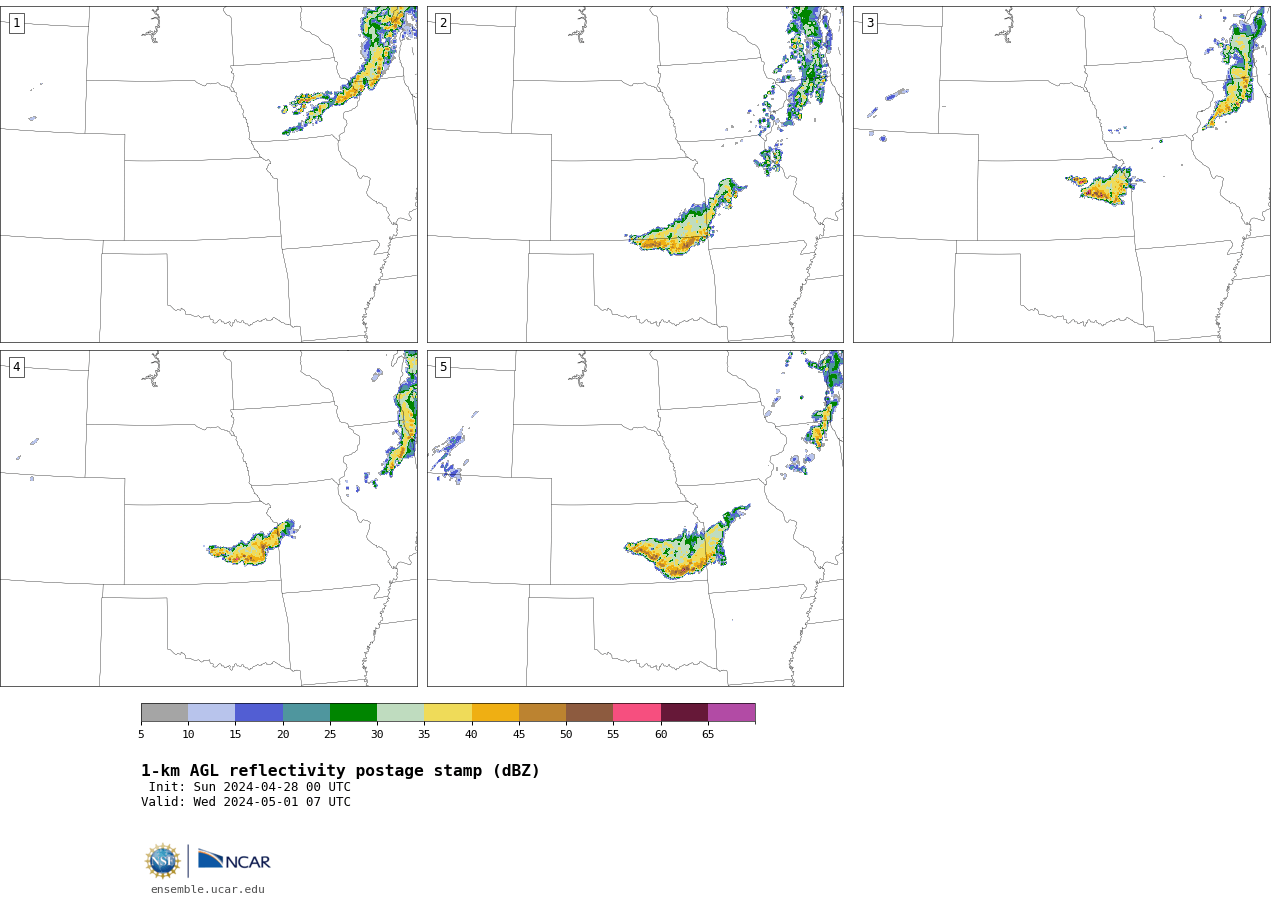Click the panel number 2 label box

coord(443,23)
